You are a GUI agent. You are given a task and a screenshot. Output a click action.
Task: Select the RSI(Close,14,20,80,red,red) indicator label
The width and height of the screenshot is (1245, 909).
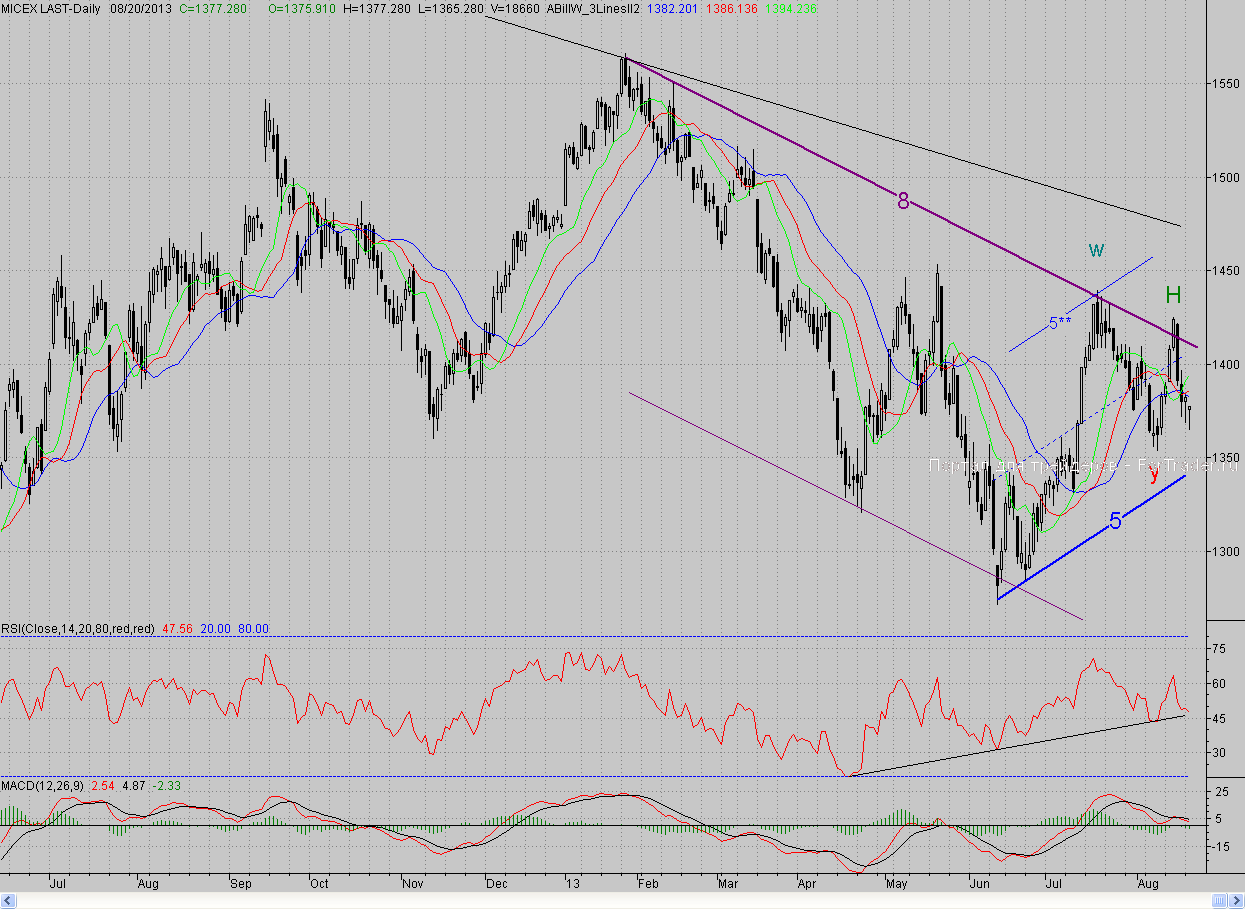[78, 629]
